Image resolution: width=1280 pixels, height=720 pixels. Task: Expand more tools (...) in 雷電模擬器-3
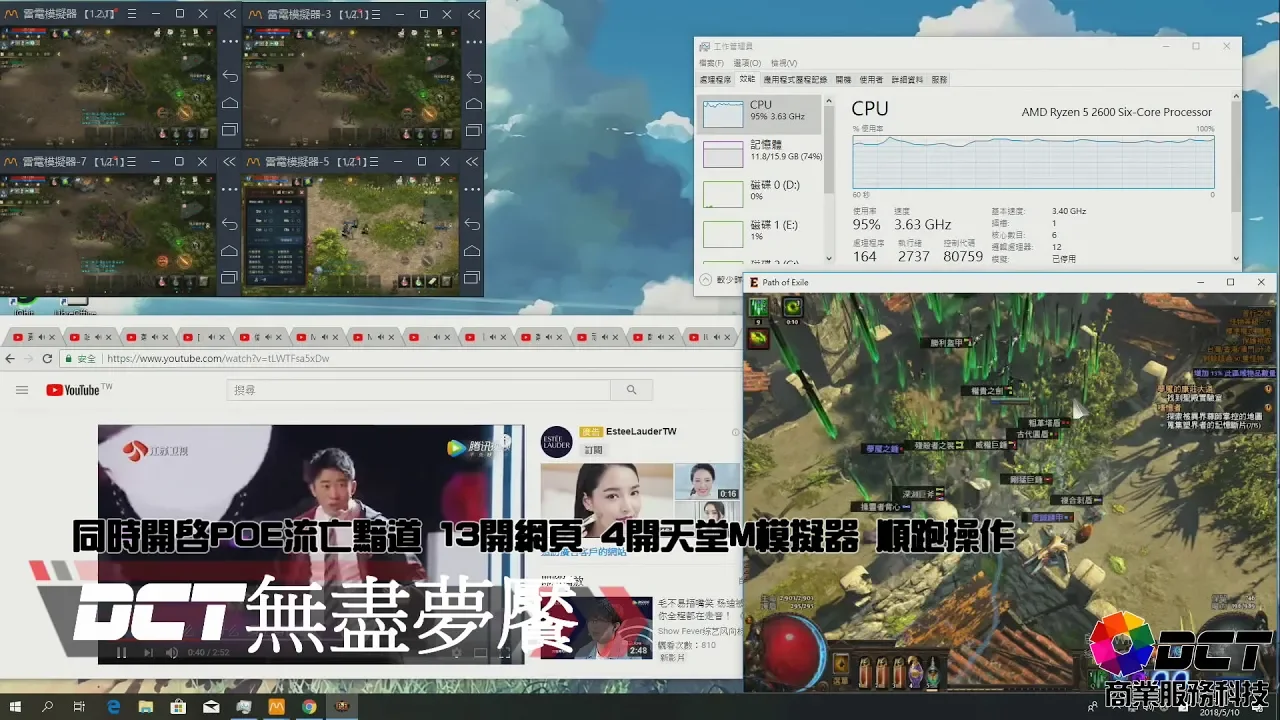[474, 41]
